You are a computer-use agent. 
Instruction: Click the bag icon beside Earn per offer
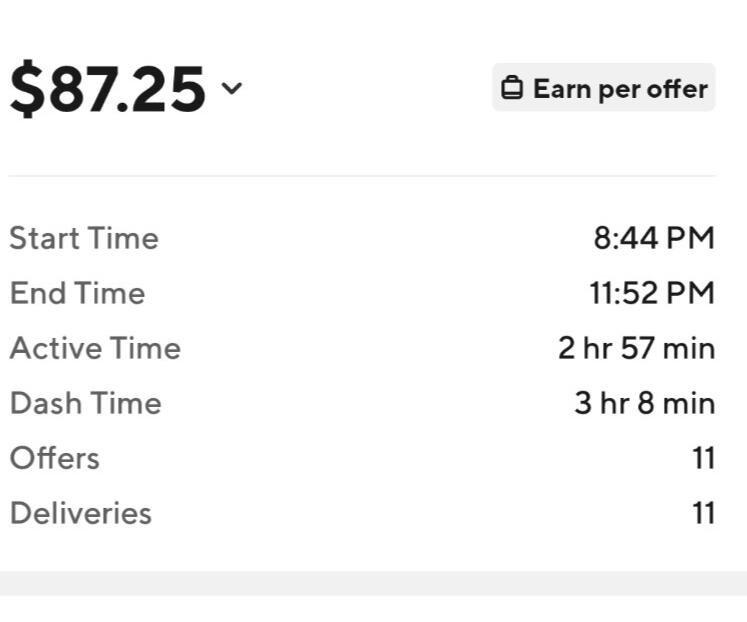(512, 88)
